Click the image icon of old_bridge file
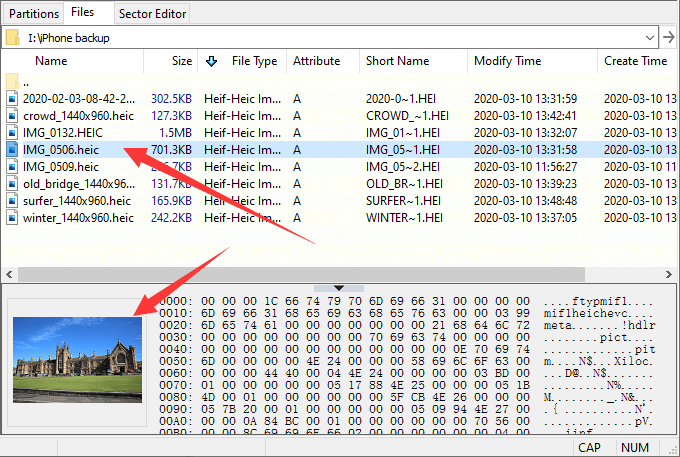The width and height of the screenshot is (680, 457). point(12,184)
